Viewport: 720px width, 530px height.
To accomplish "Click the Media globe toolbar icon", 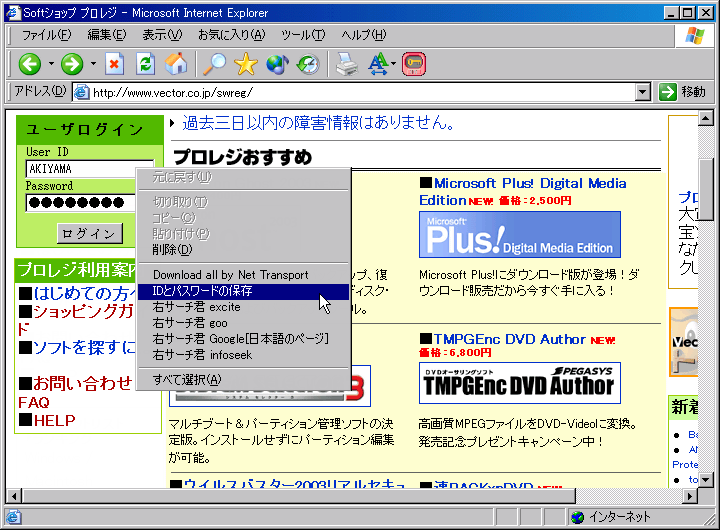I will pyautogui.click(x=277, y=64).
